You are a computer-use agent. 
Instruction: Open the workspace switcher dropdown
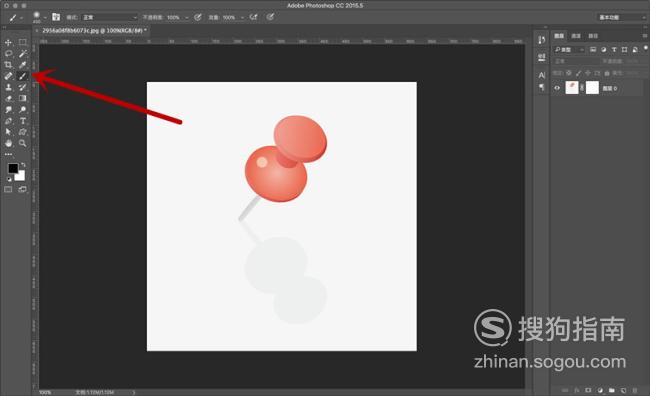[x=621, y=17]
